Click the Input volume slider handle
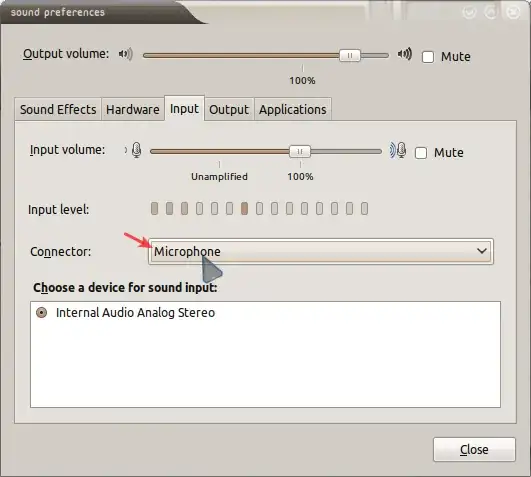 click(x=300, y=151)
